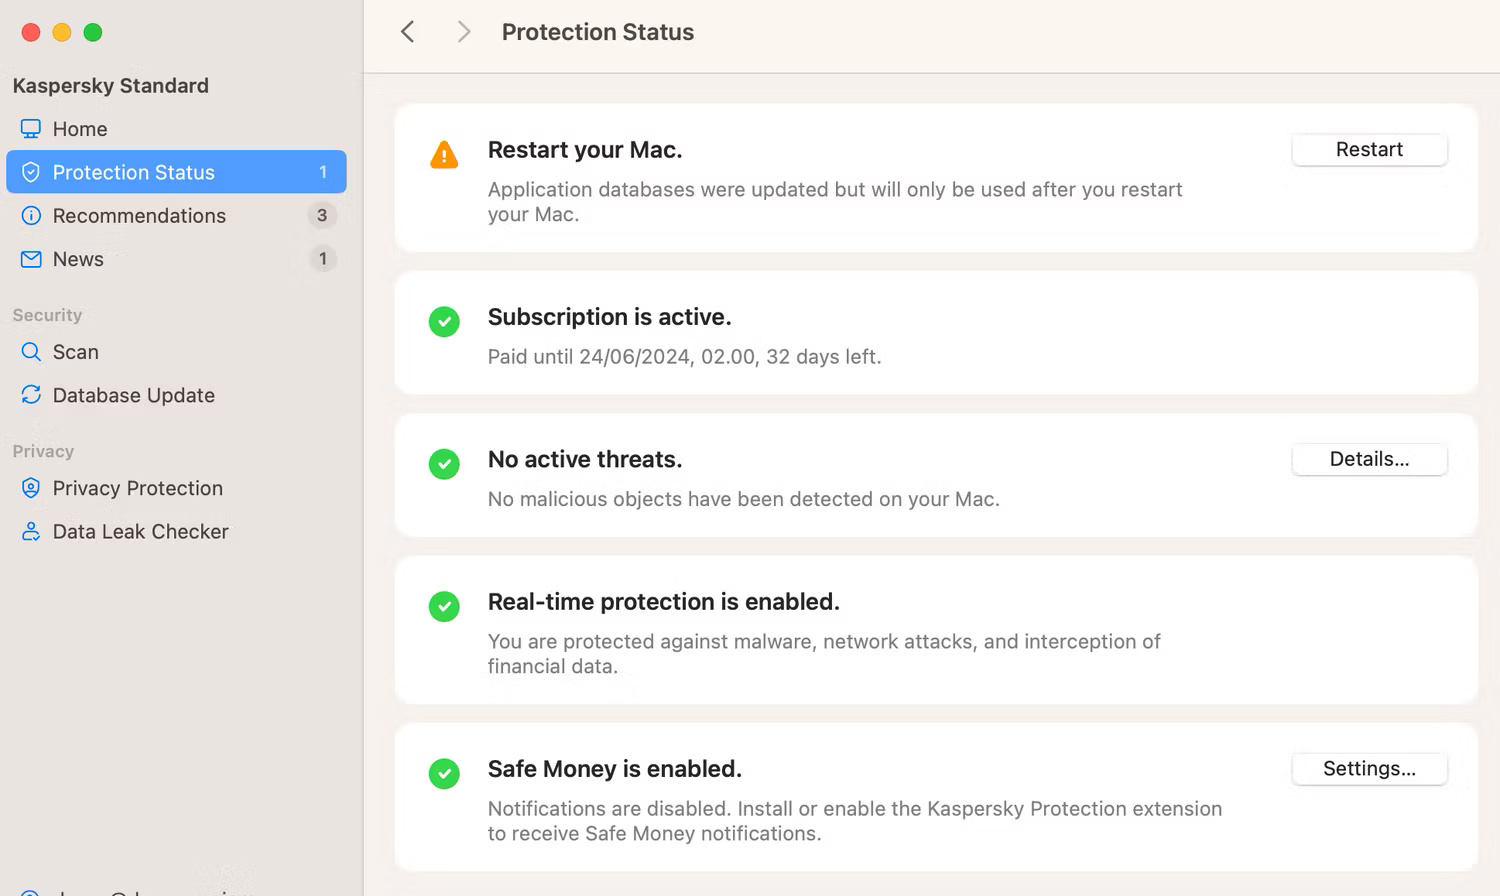Click the warning triangle beside Restart your Mac
1500x896 pixels.
[444, 154]
